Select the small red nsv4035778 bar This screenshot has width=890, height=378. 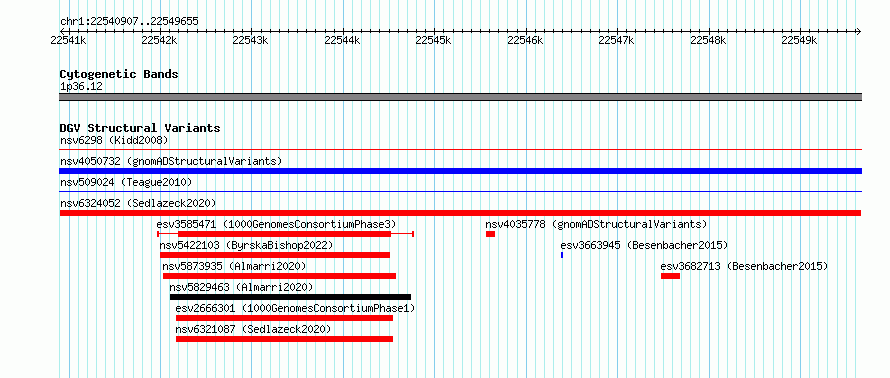490,234
